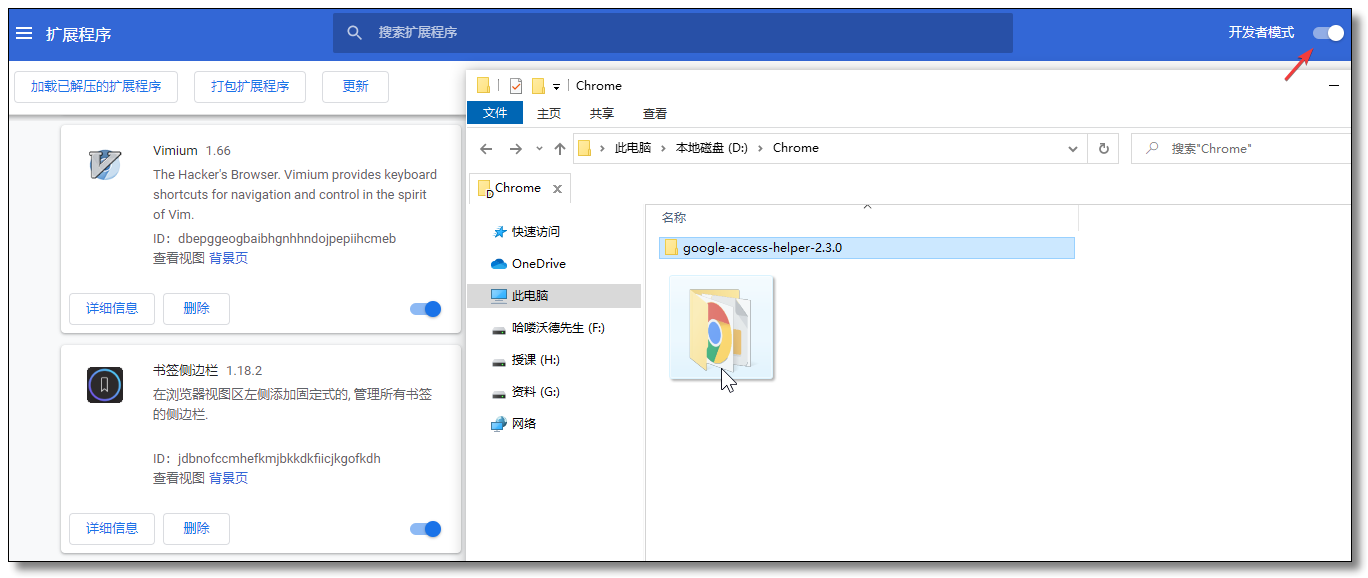Click 书签侧边栏 删除 button
The image size is (1368, 578).
[197, 528]
